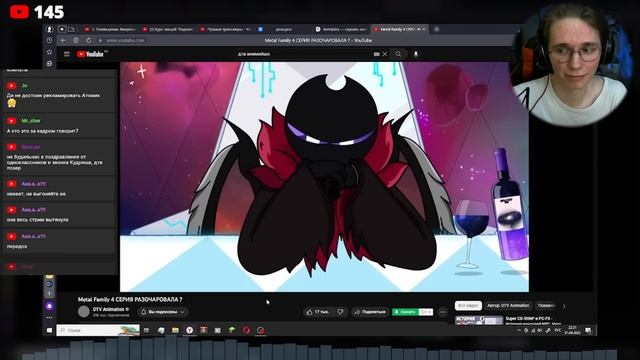Switch to the third YouTube browser tab
Viewport: 640px width, 360px height.
tap(226, 29)
